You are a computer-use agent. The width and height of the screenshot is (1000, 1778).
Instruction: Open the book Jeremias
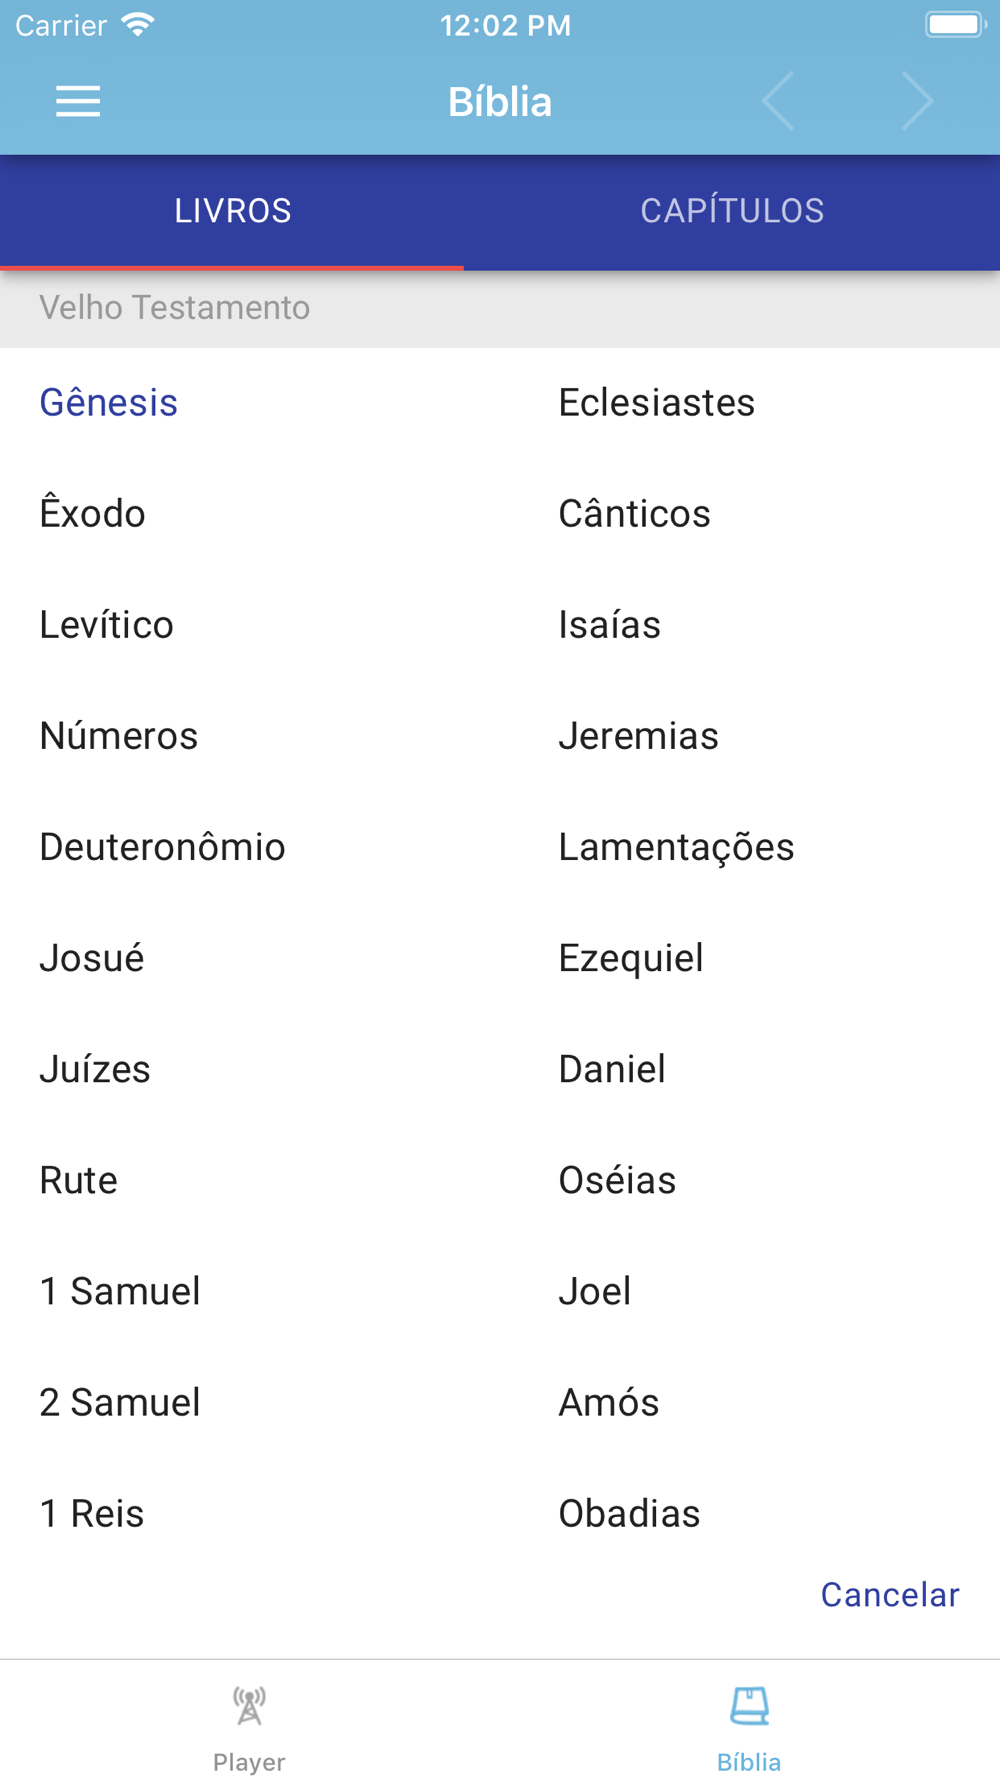638,736
